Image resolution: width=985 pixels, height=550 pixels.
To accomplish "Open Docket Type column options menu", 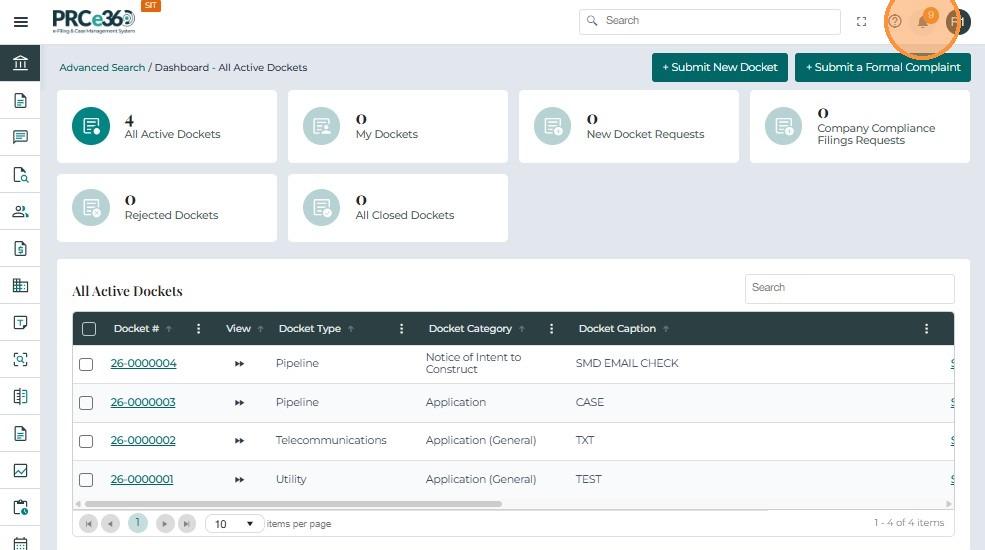I will tap(401, 329).
